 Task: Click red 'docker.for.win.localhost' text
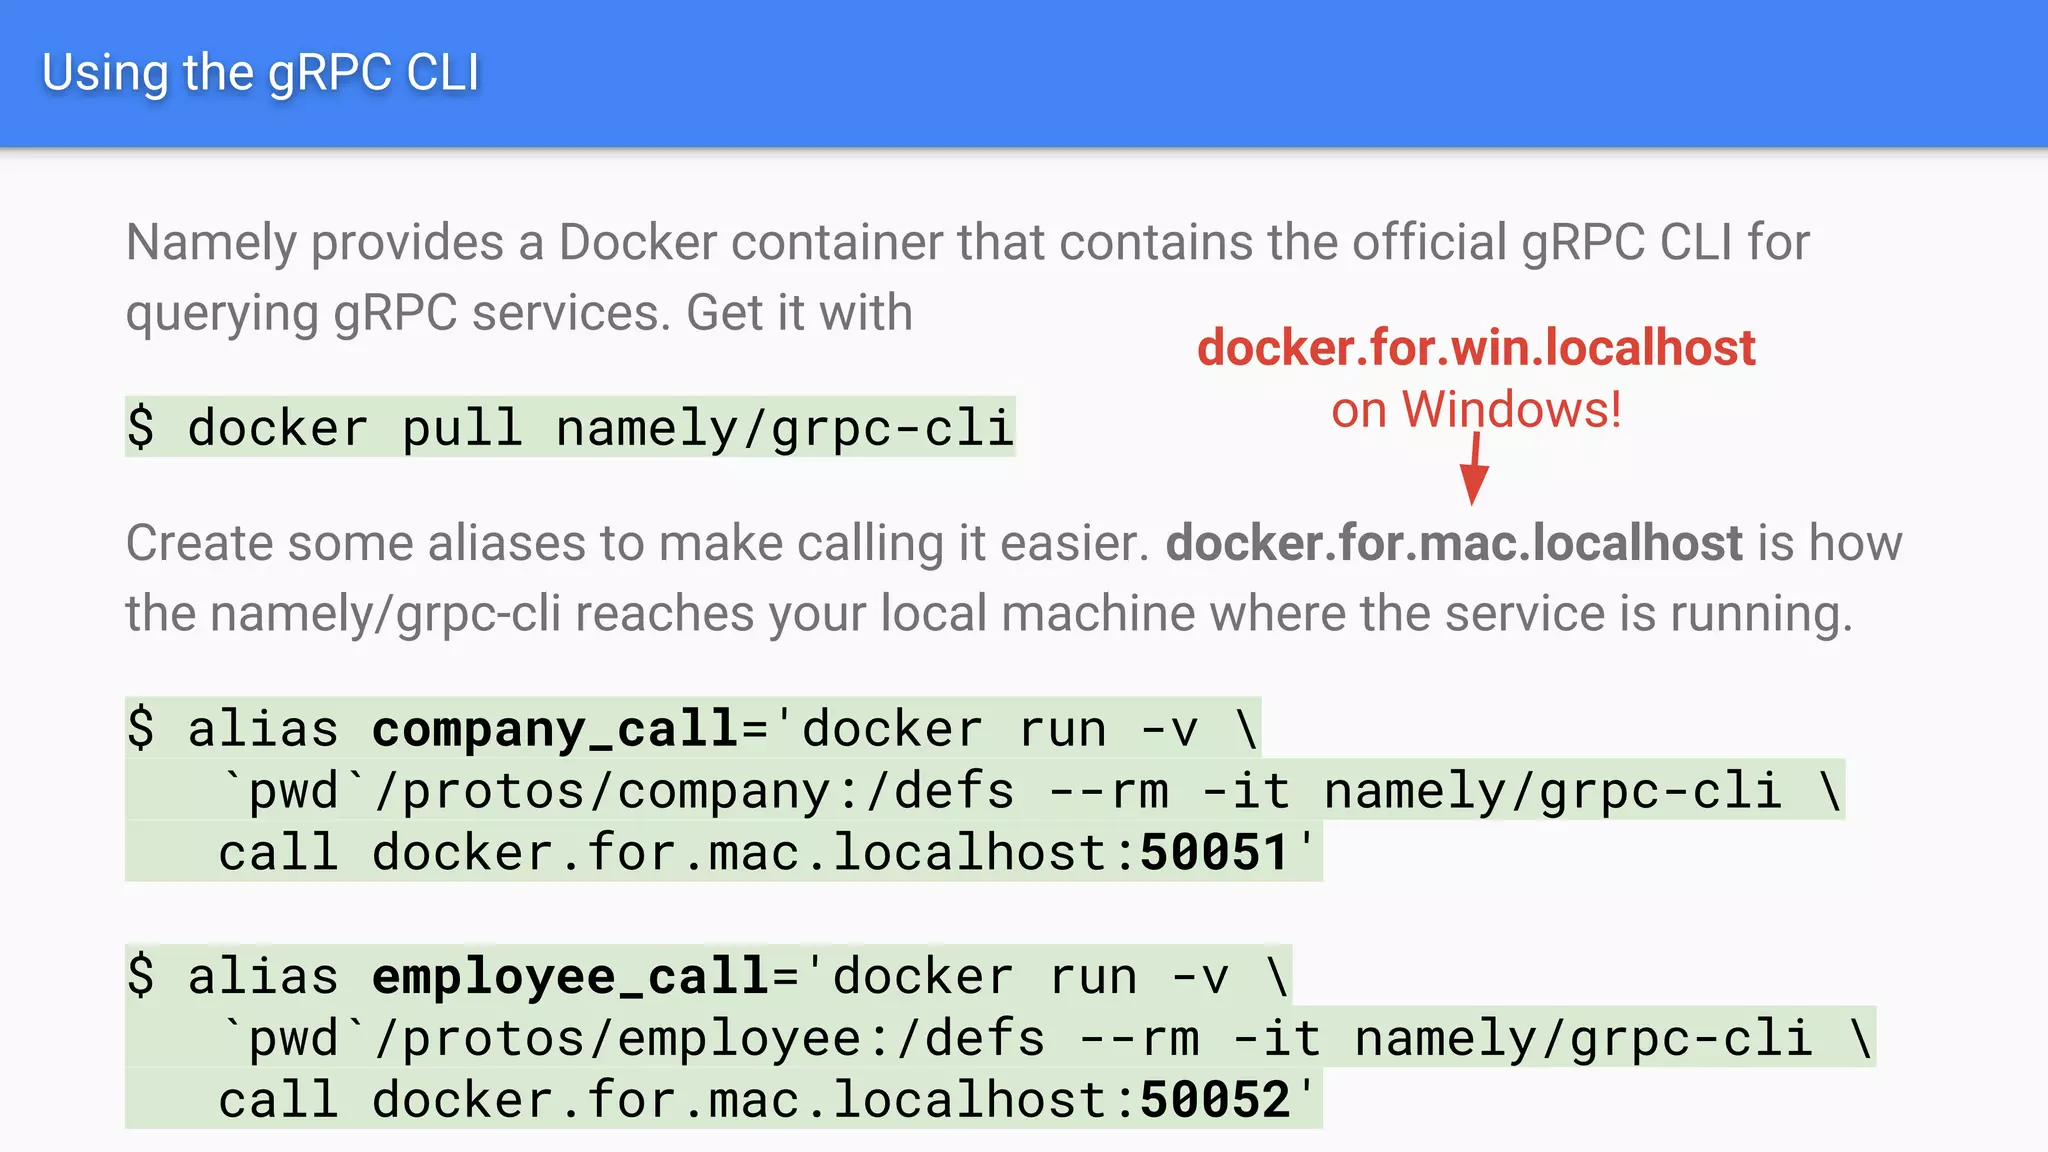tap(1476, 348)
